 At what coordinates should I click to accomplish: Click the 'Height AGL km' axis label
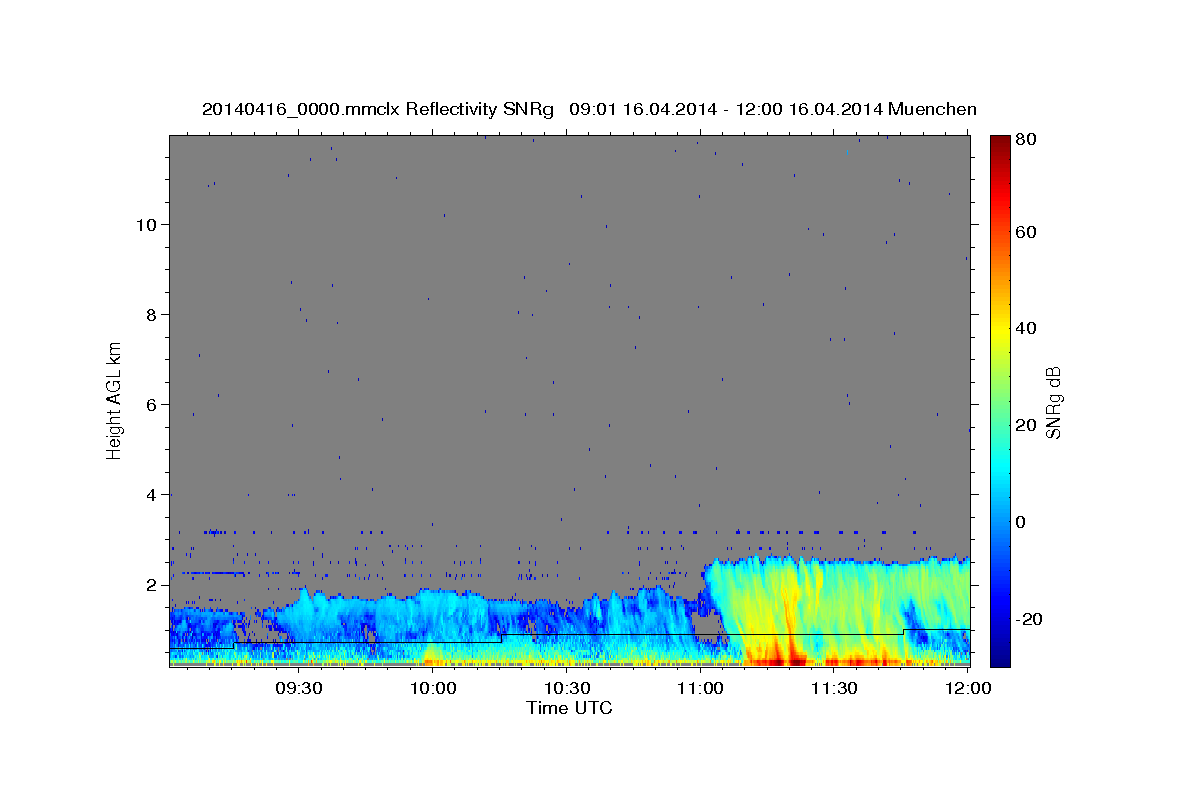[115, 400]
